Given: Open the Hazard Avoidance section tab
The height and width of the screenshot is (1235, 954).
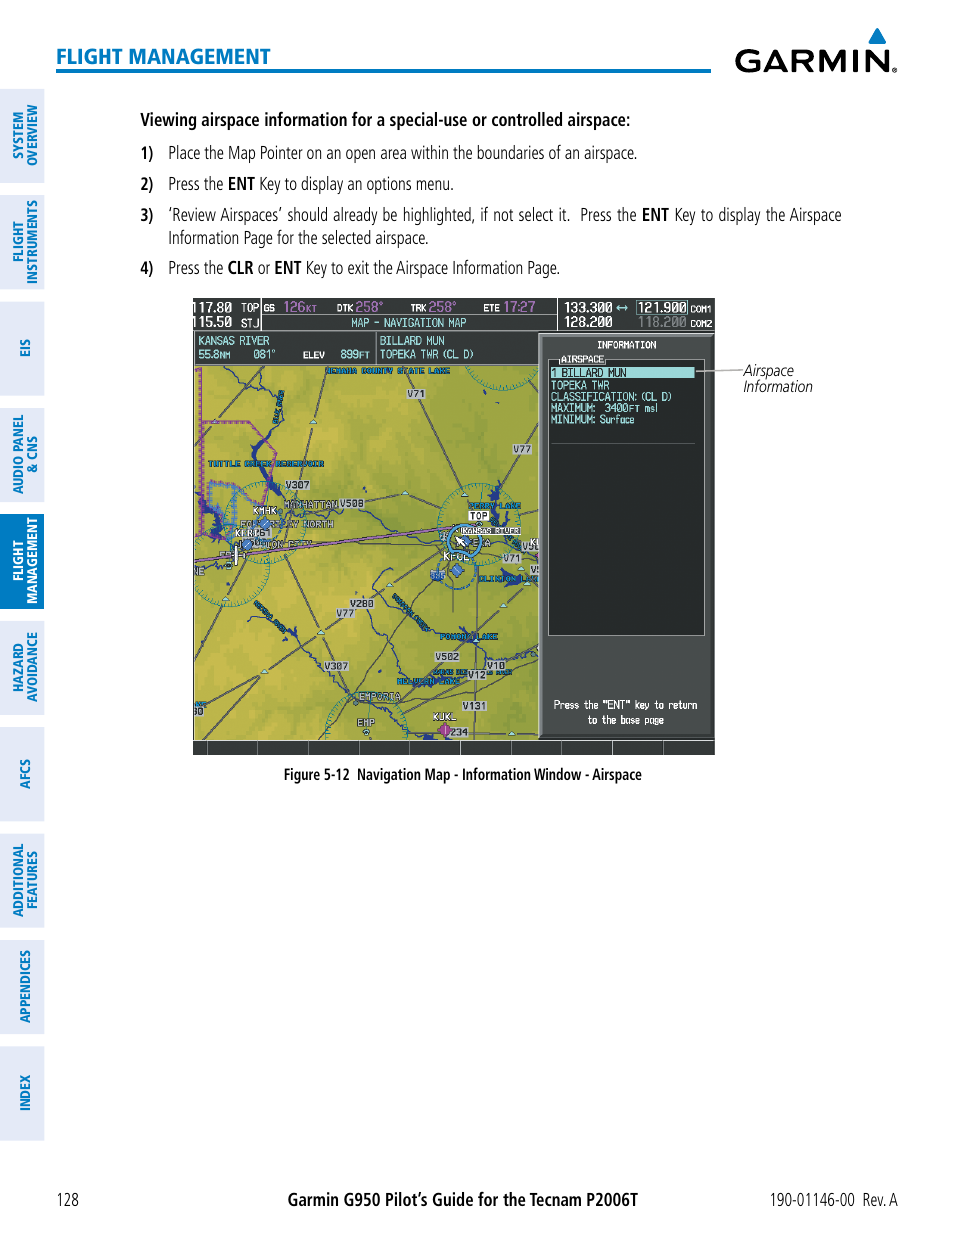Looking at the screenshot, I should pyautogui.click(x=24, y=667).
